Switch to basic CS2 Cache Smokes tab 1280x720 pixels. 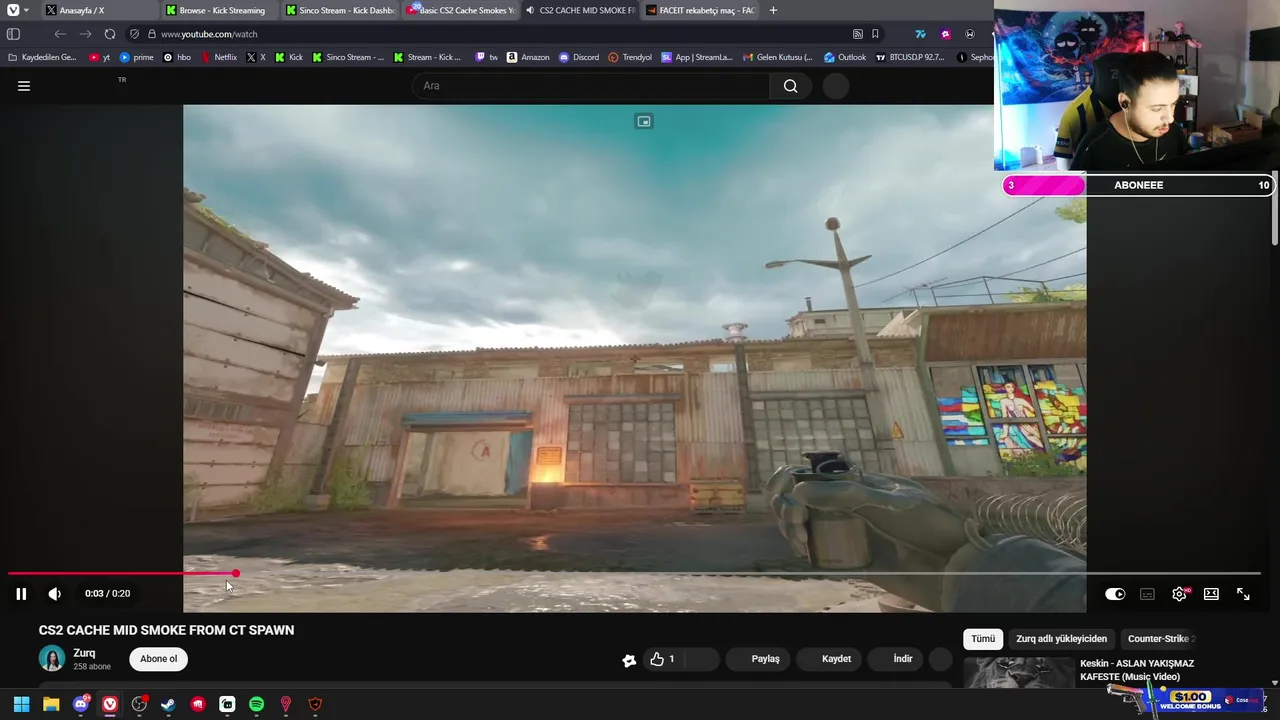click(x=459, y=10)
